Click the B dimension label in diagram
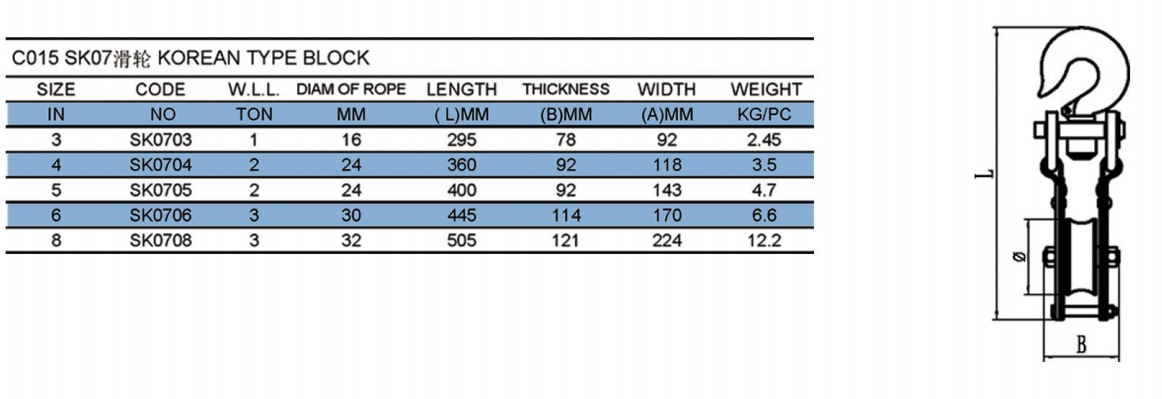Screen dimensions: 1162x399 pos(1081,345)
